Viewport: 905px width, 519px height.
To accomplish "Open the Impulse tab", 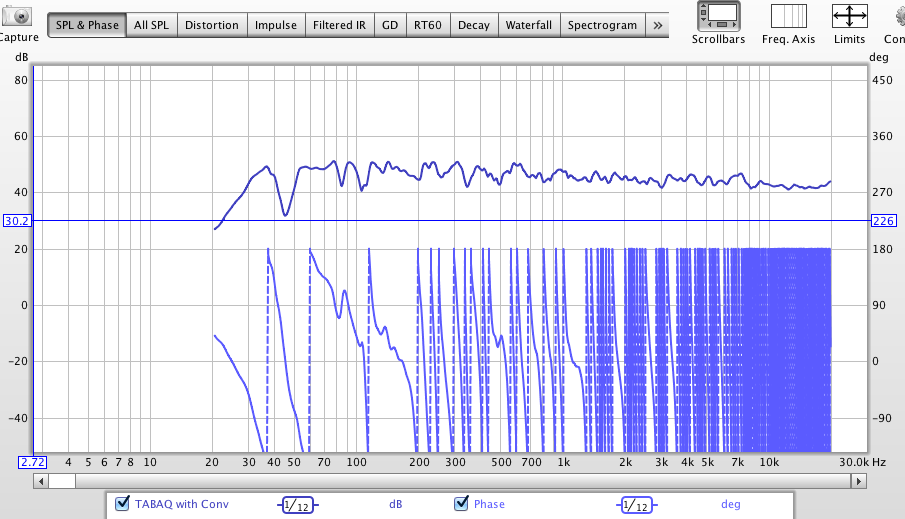I will pyautogui.click(x=276, y=25).
